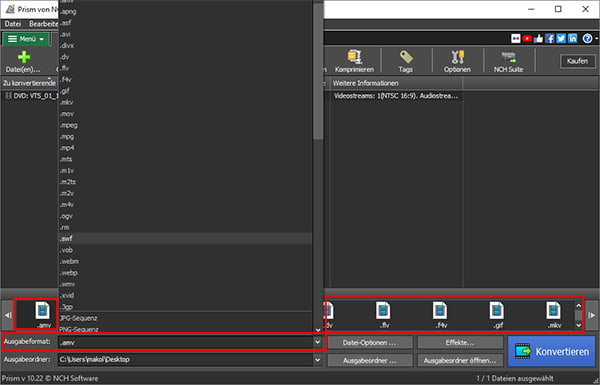Click right arrow of format strip
The height and width of the screenshot is (385, 600).
pyautogui.click(x=592, y=315)
